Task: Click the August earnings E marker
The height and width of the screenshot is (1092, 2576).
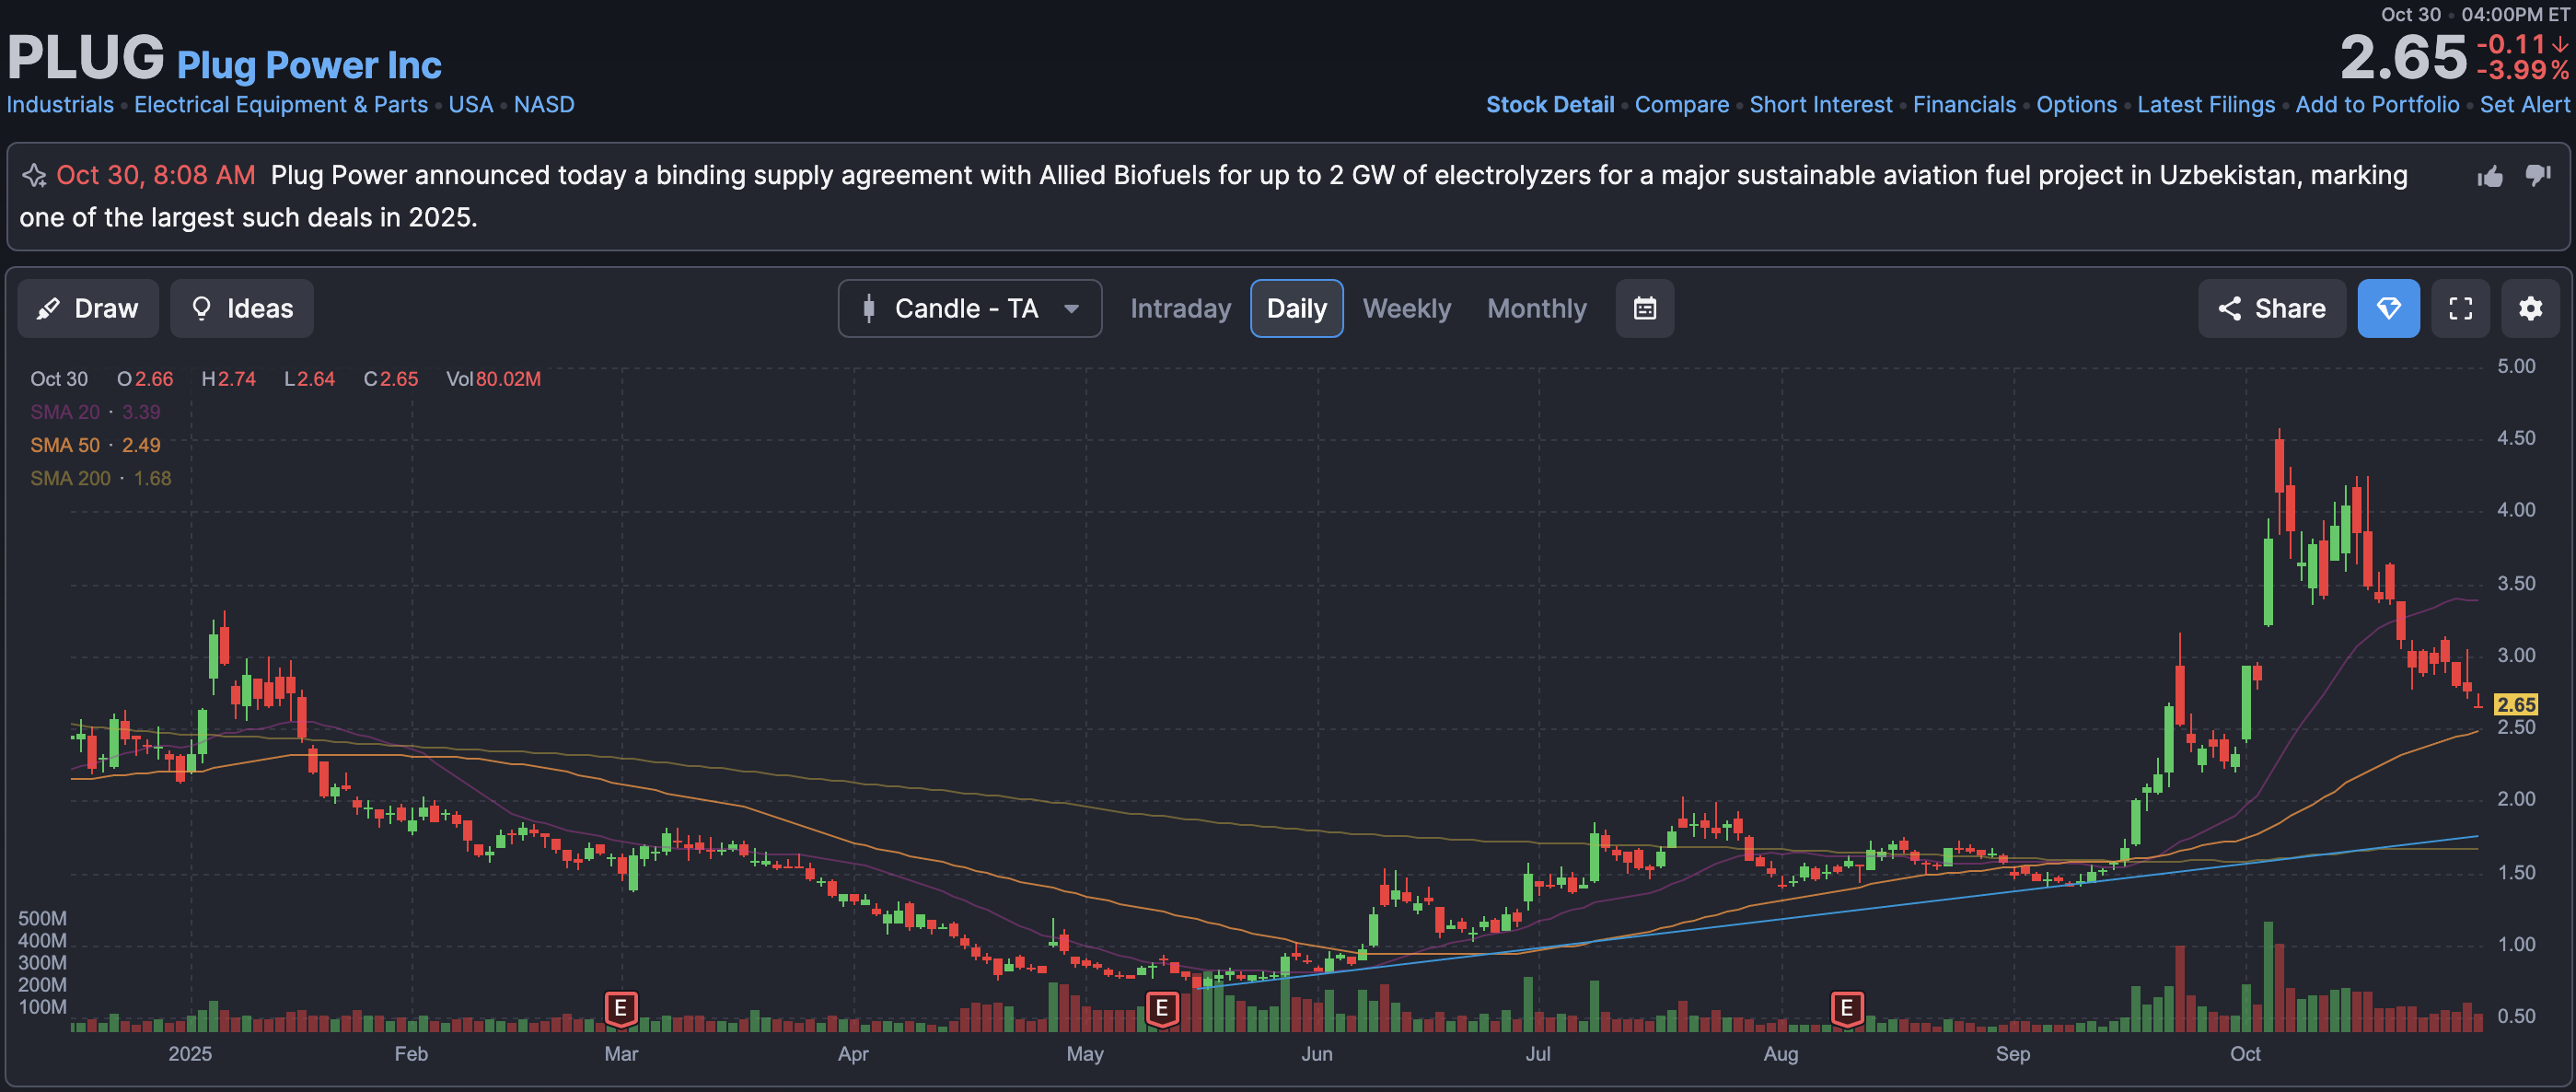Action: point(1846,1008)
